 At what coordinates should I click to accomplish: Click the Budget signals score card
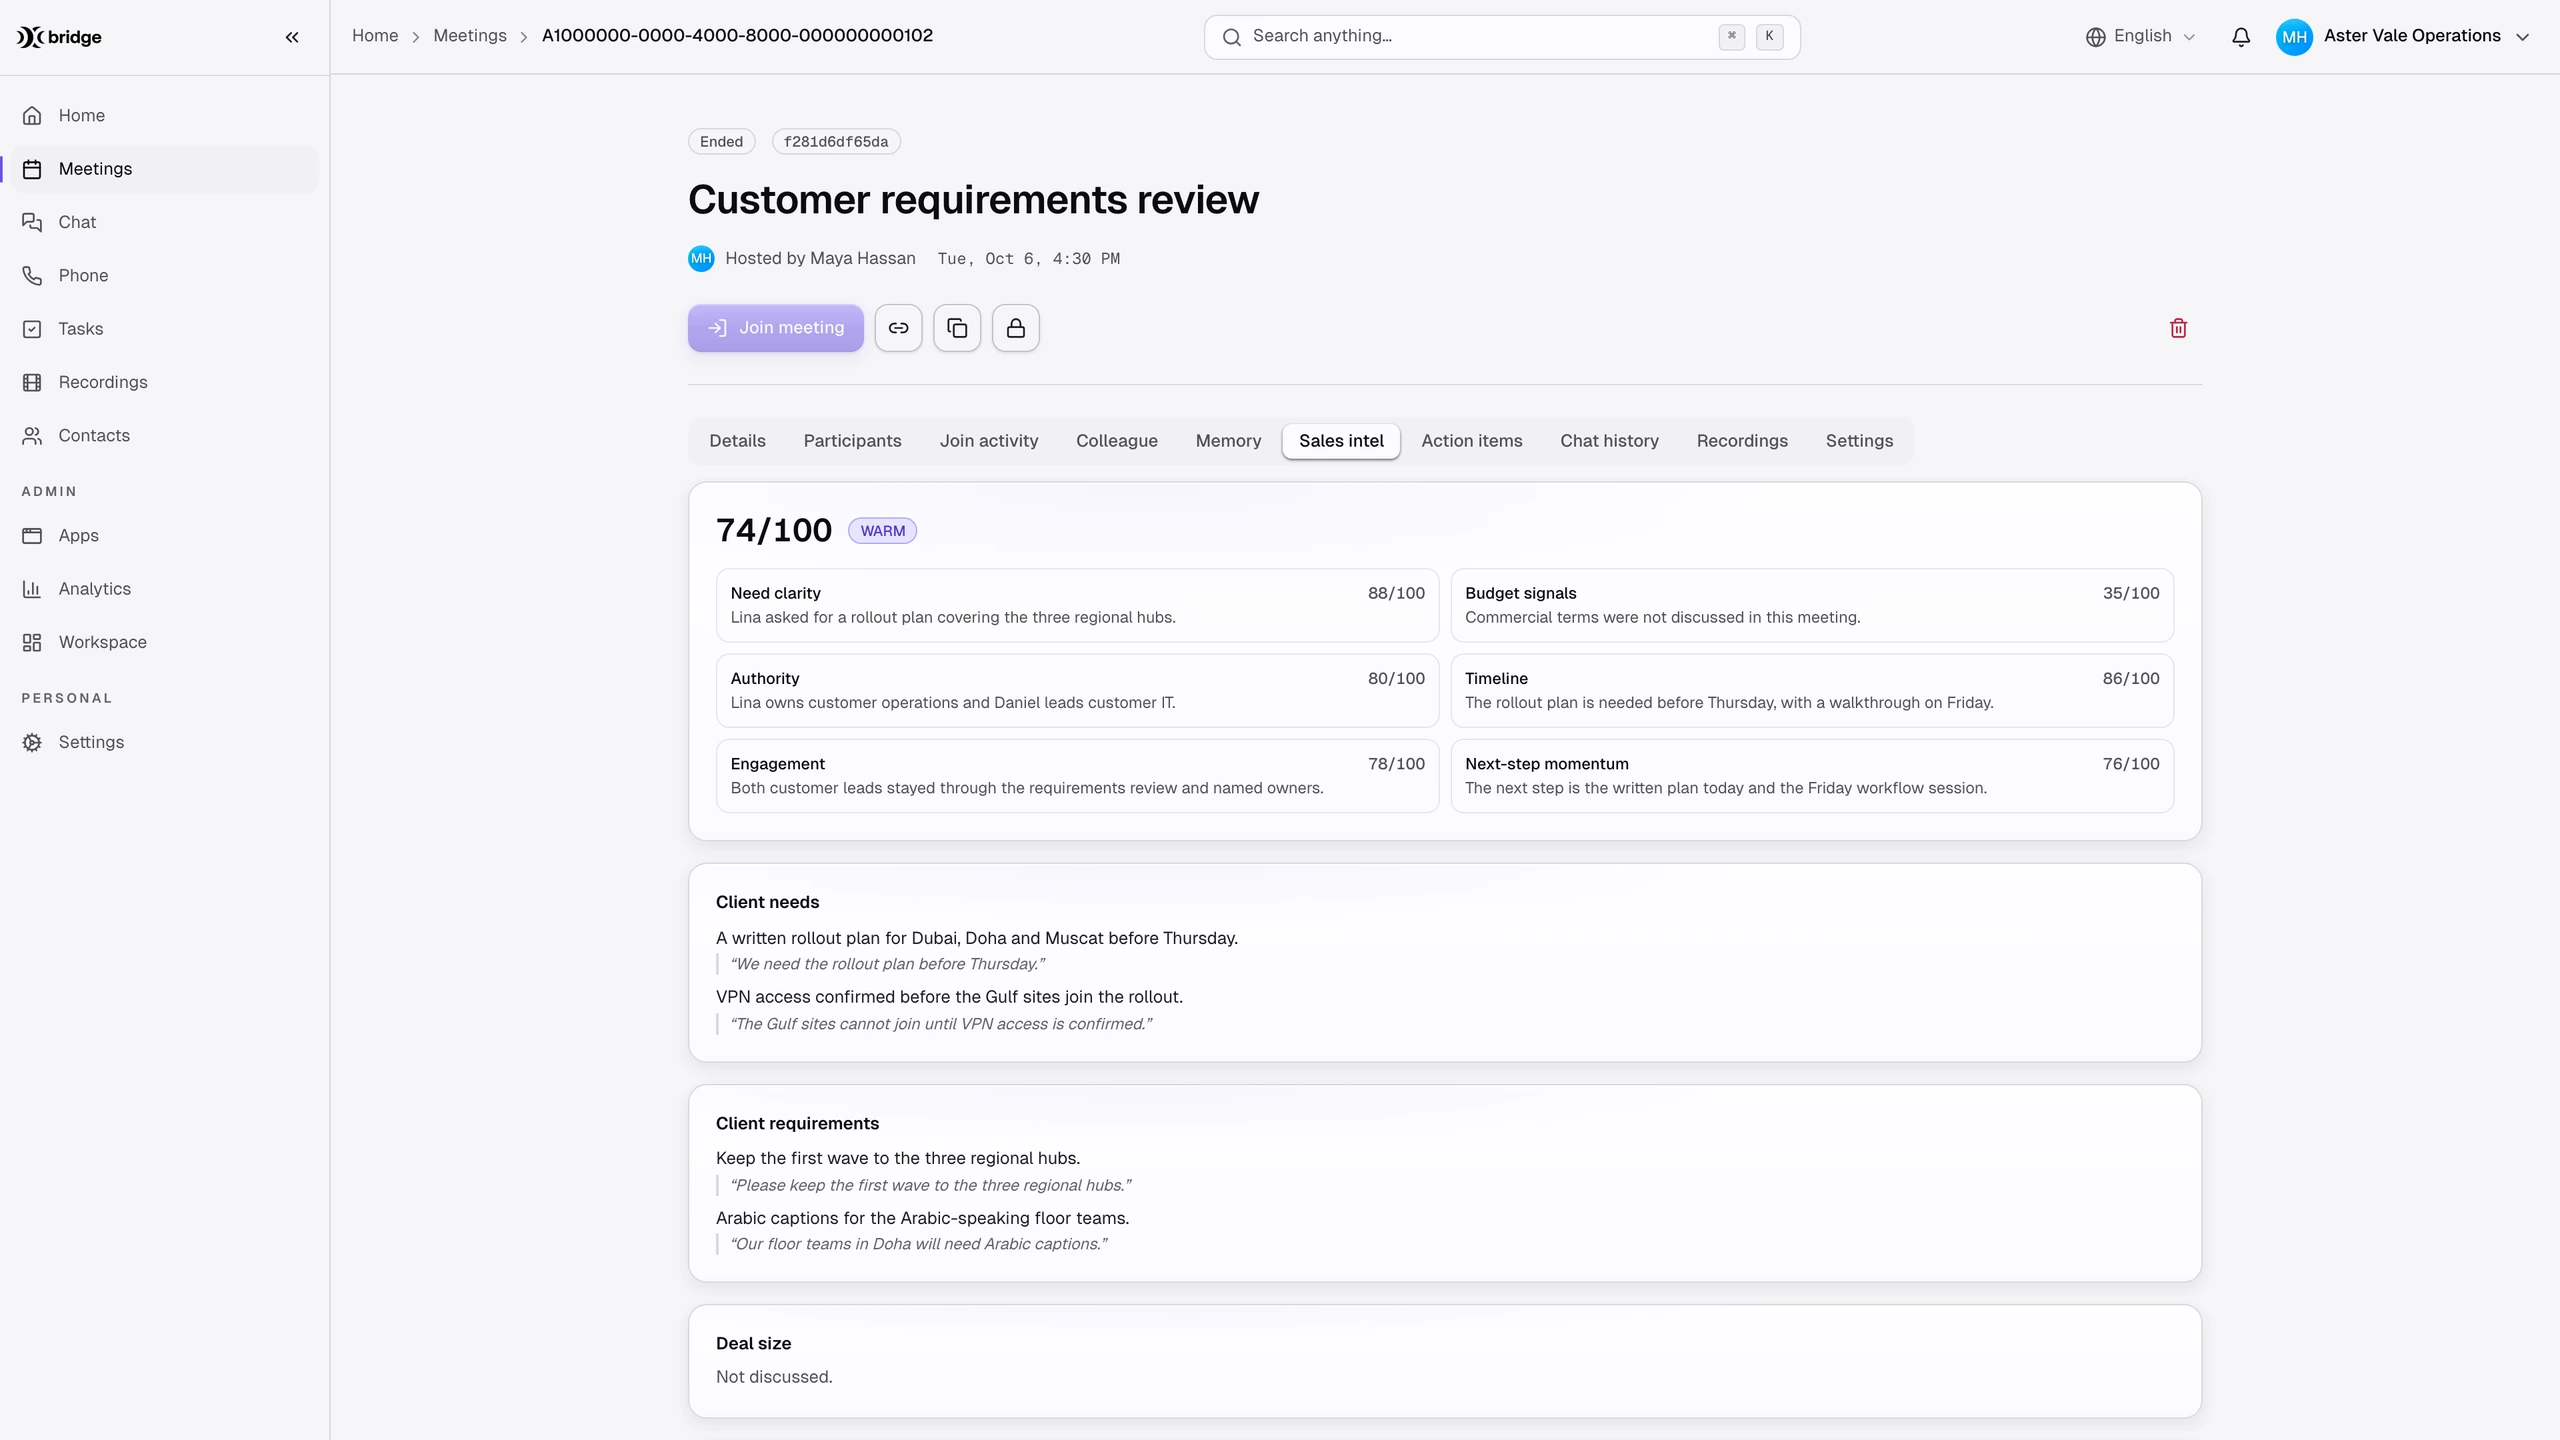[1812, 605]
